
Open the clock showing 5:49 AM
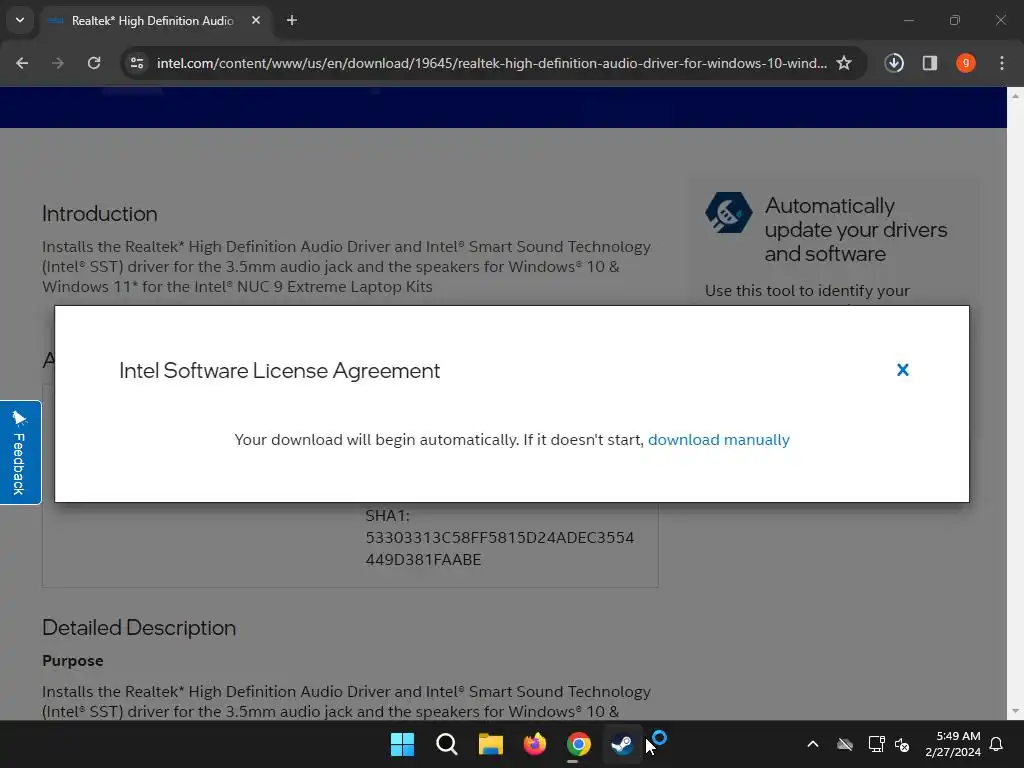(953, 744)
